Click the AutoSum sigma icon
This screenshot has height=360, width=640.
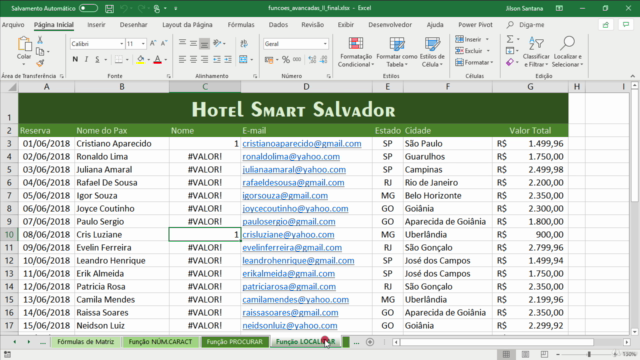pos(510,39)
